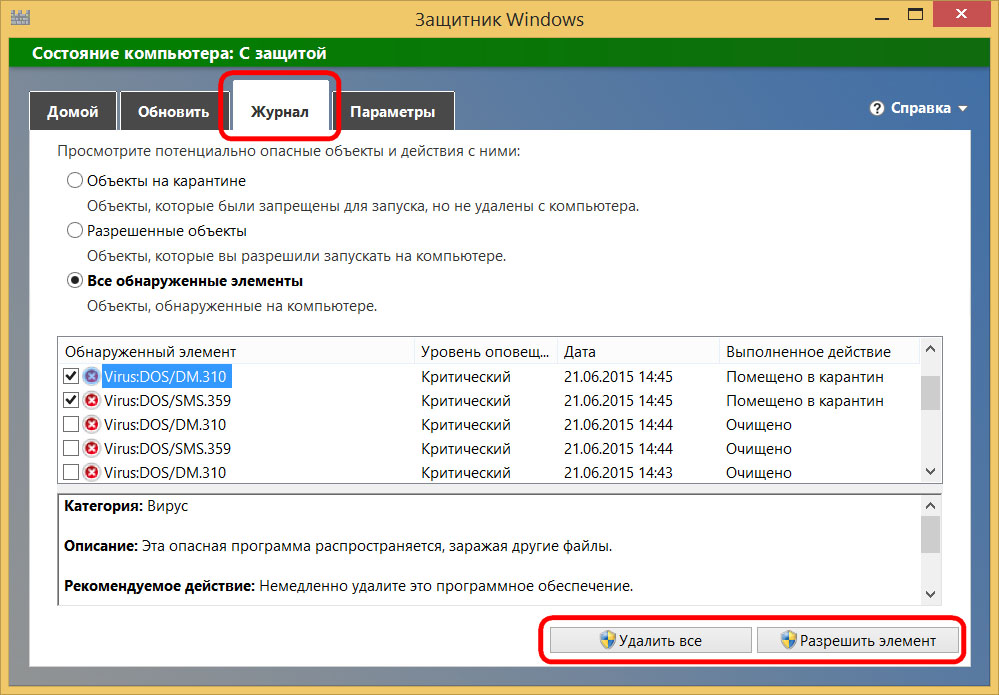Click the 'Описание' line in details pane

tap(338, 546)
